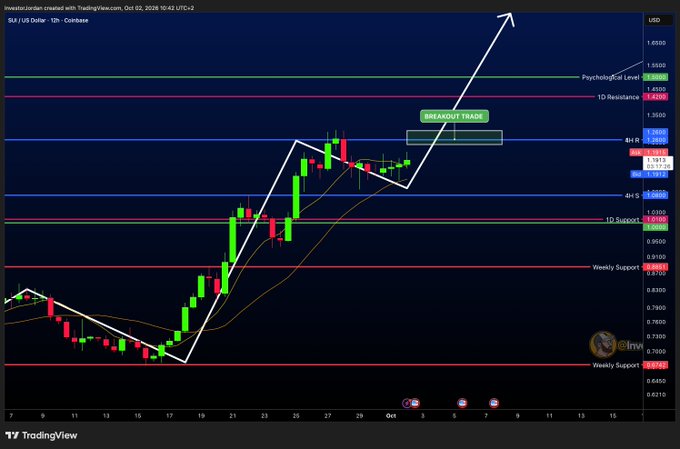Click the 1.6500 price axis label
This screenshot has width=680, height=449.
pos(656,43)
